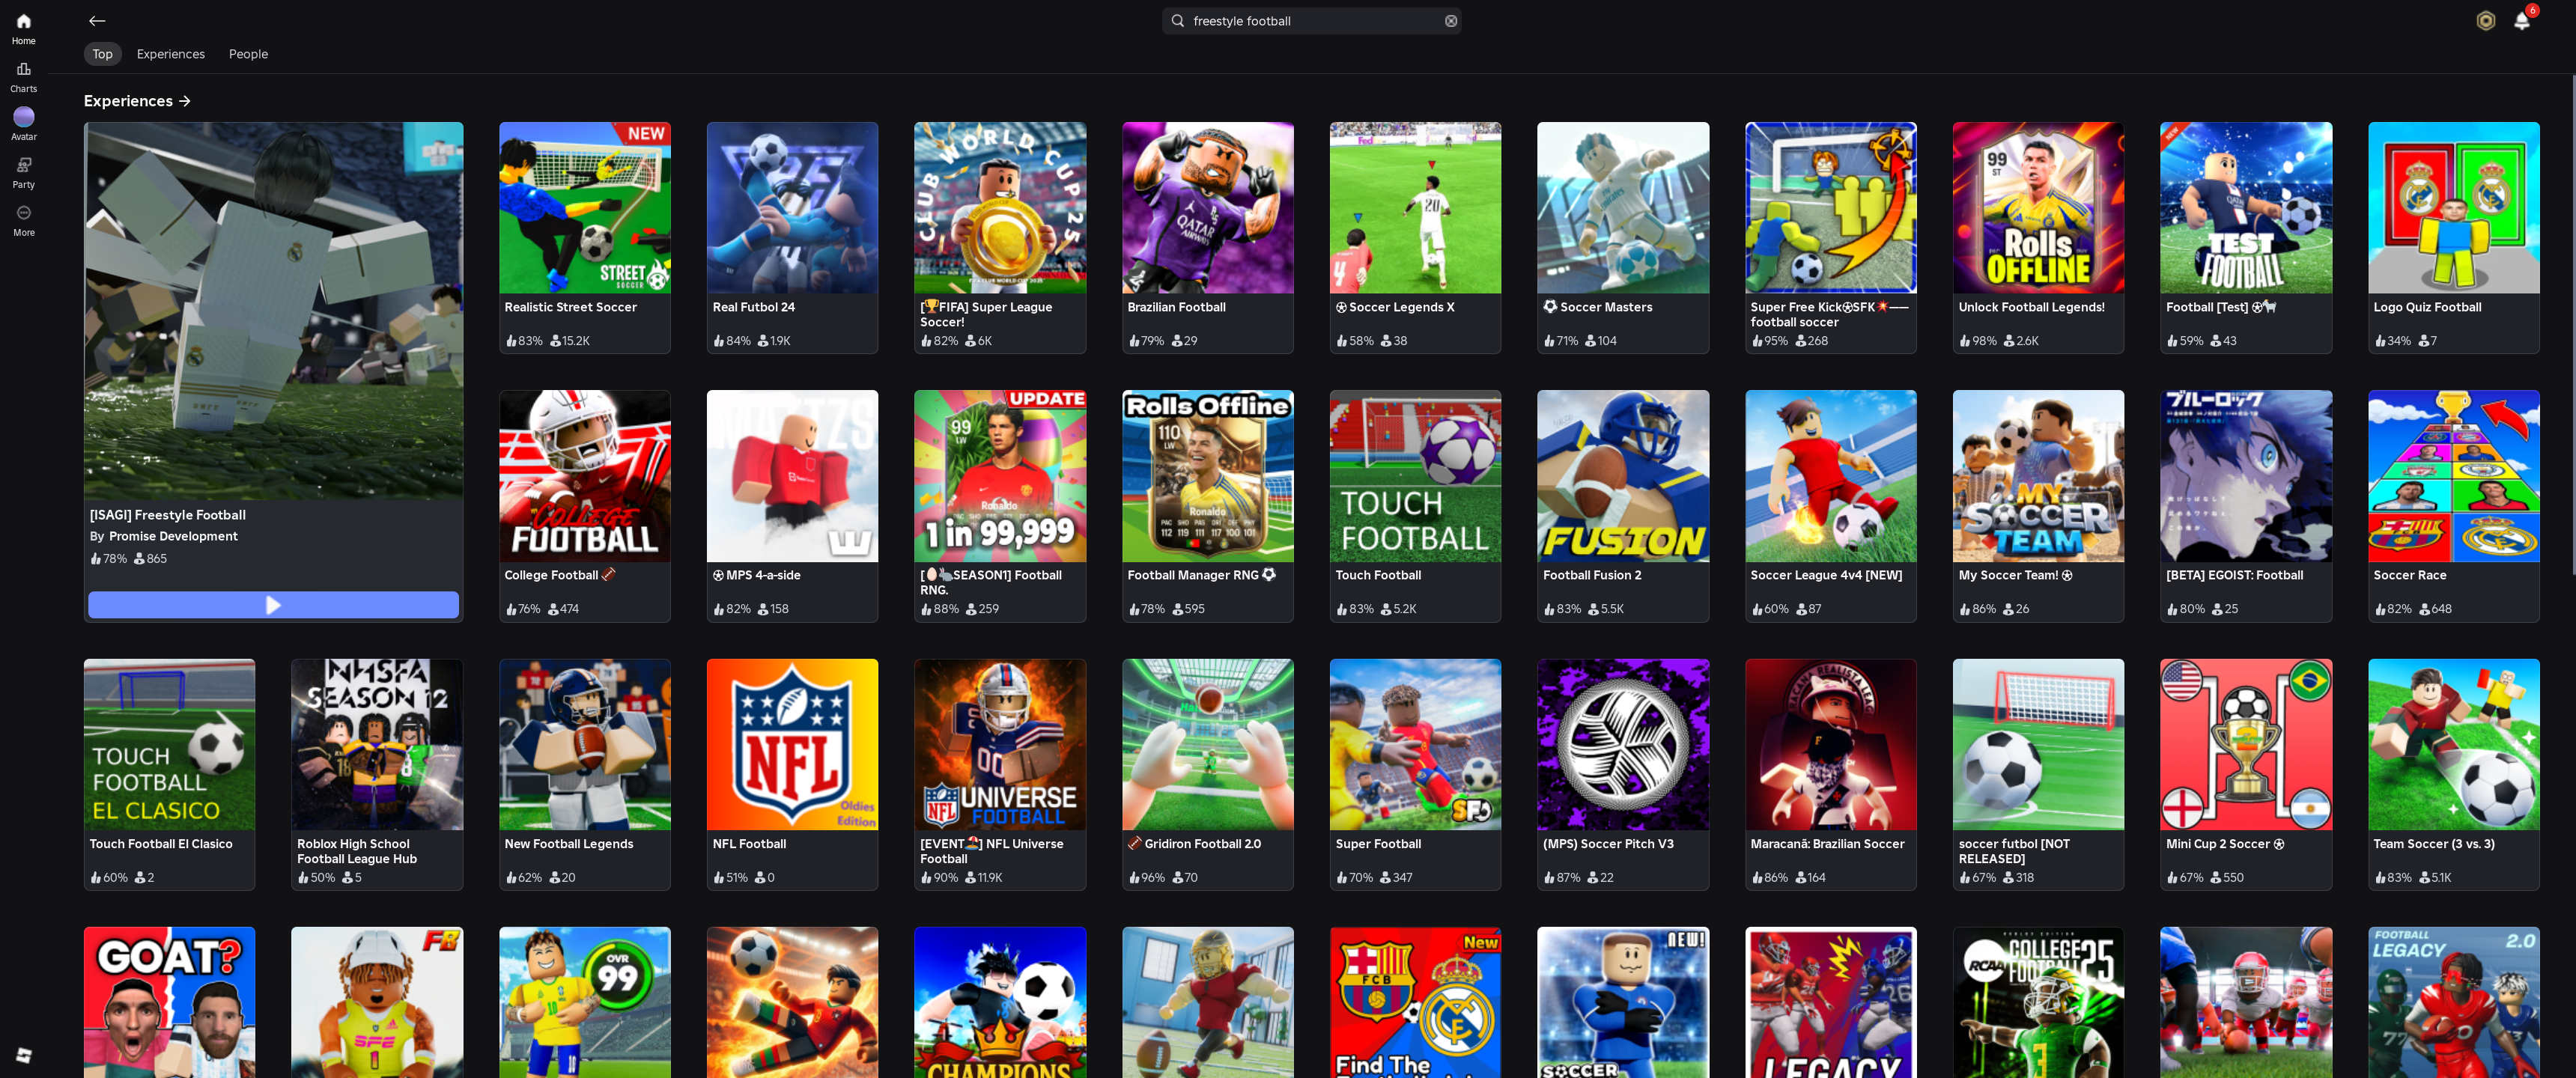Open the Robux hexagon icon

pos(2485,21)
